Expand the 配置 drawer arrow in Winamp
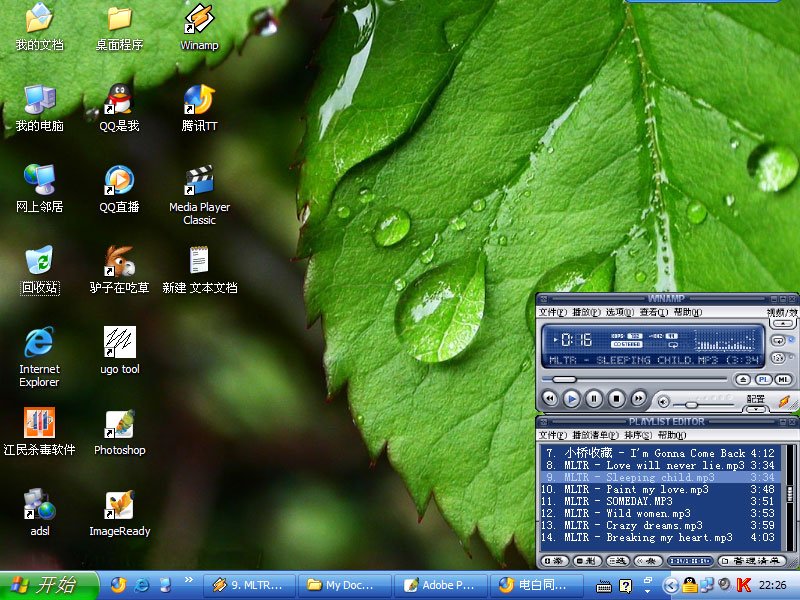 (x=756, y=409)
